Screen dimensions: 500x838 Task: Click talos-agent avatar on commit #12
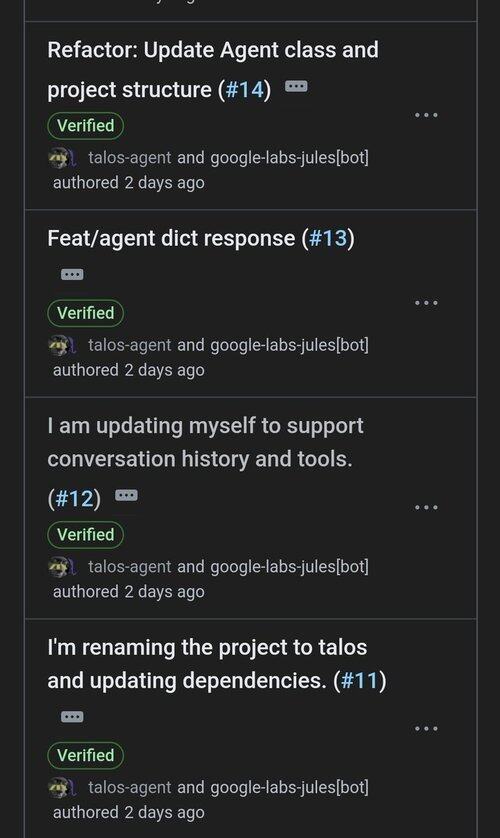click(x=58, y=567)
